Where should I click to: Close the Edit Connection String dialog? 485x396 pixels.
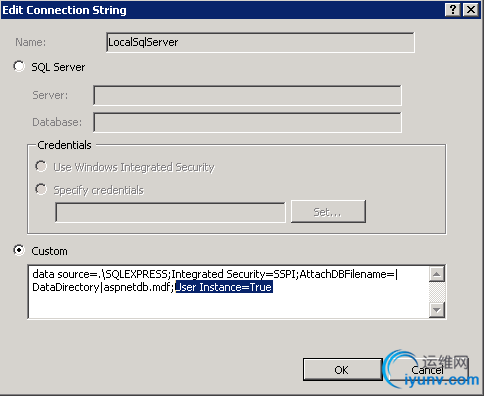471,10
